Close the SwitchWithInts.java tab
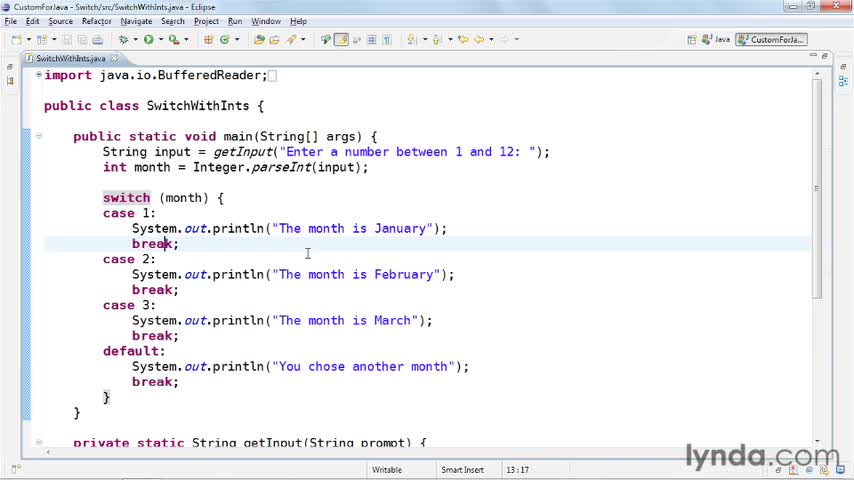 [114, 58]
